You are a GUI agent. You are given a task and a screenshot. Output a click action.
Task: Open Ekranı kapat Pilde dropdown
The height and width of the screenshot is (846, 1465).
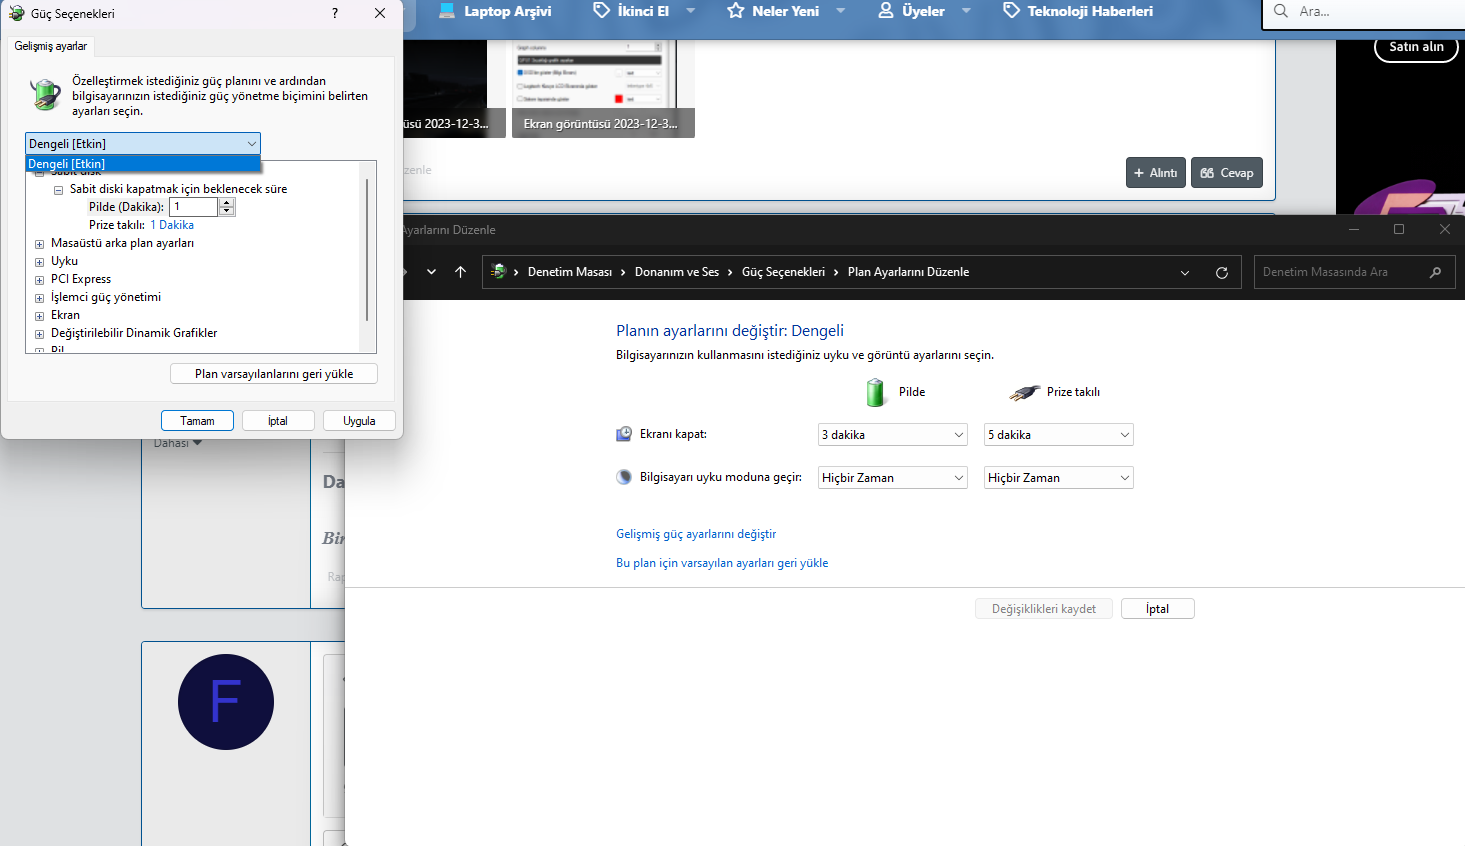[892, 435]
